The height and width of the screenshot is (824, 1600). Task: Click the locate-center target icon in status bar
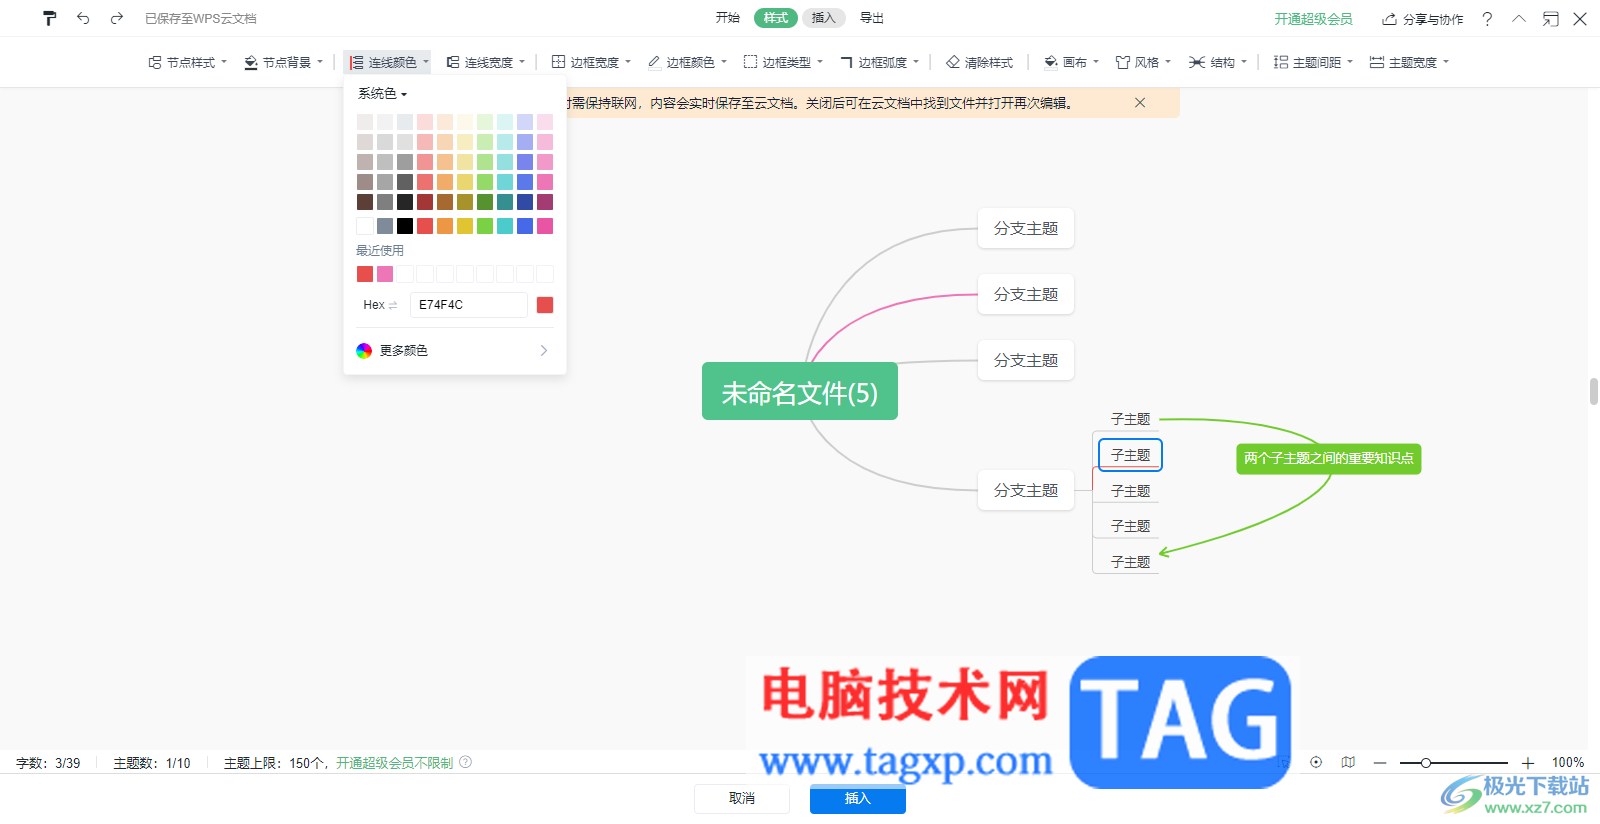coord(1316,762)
